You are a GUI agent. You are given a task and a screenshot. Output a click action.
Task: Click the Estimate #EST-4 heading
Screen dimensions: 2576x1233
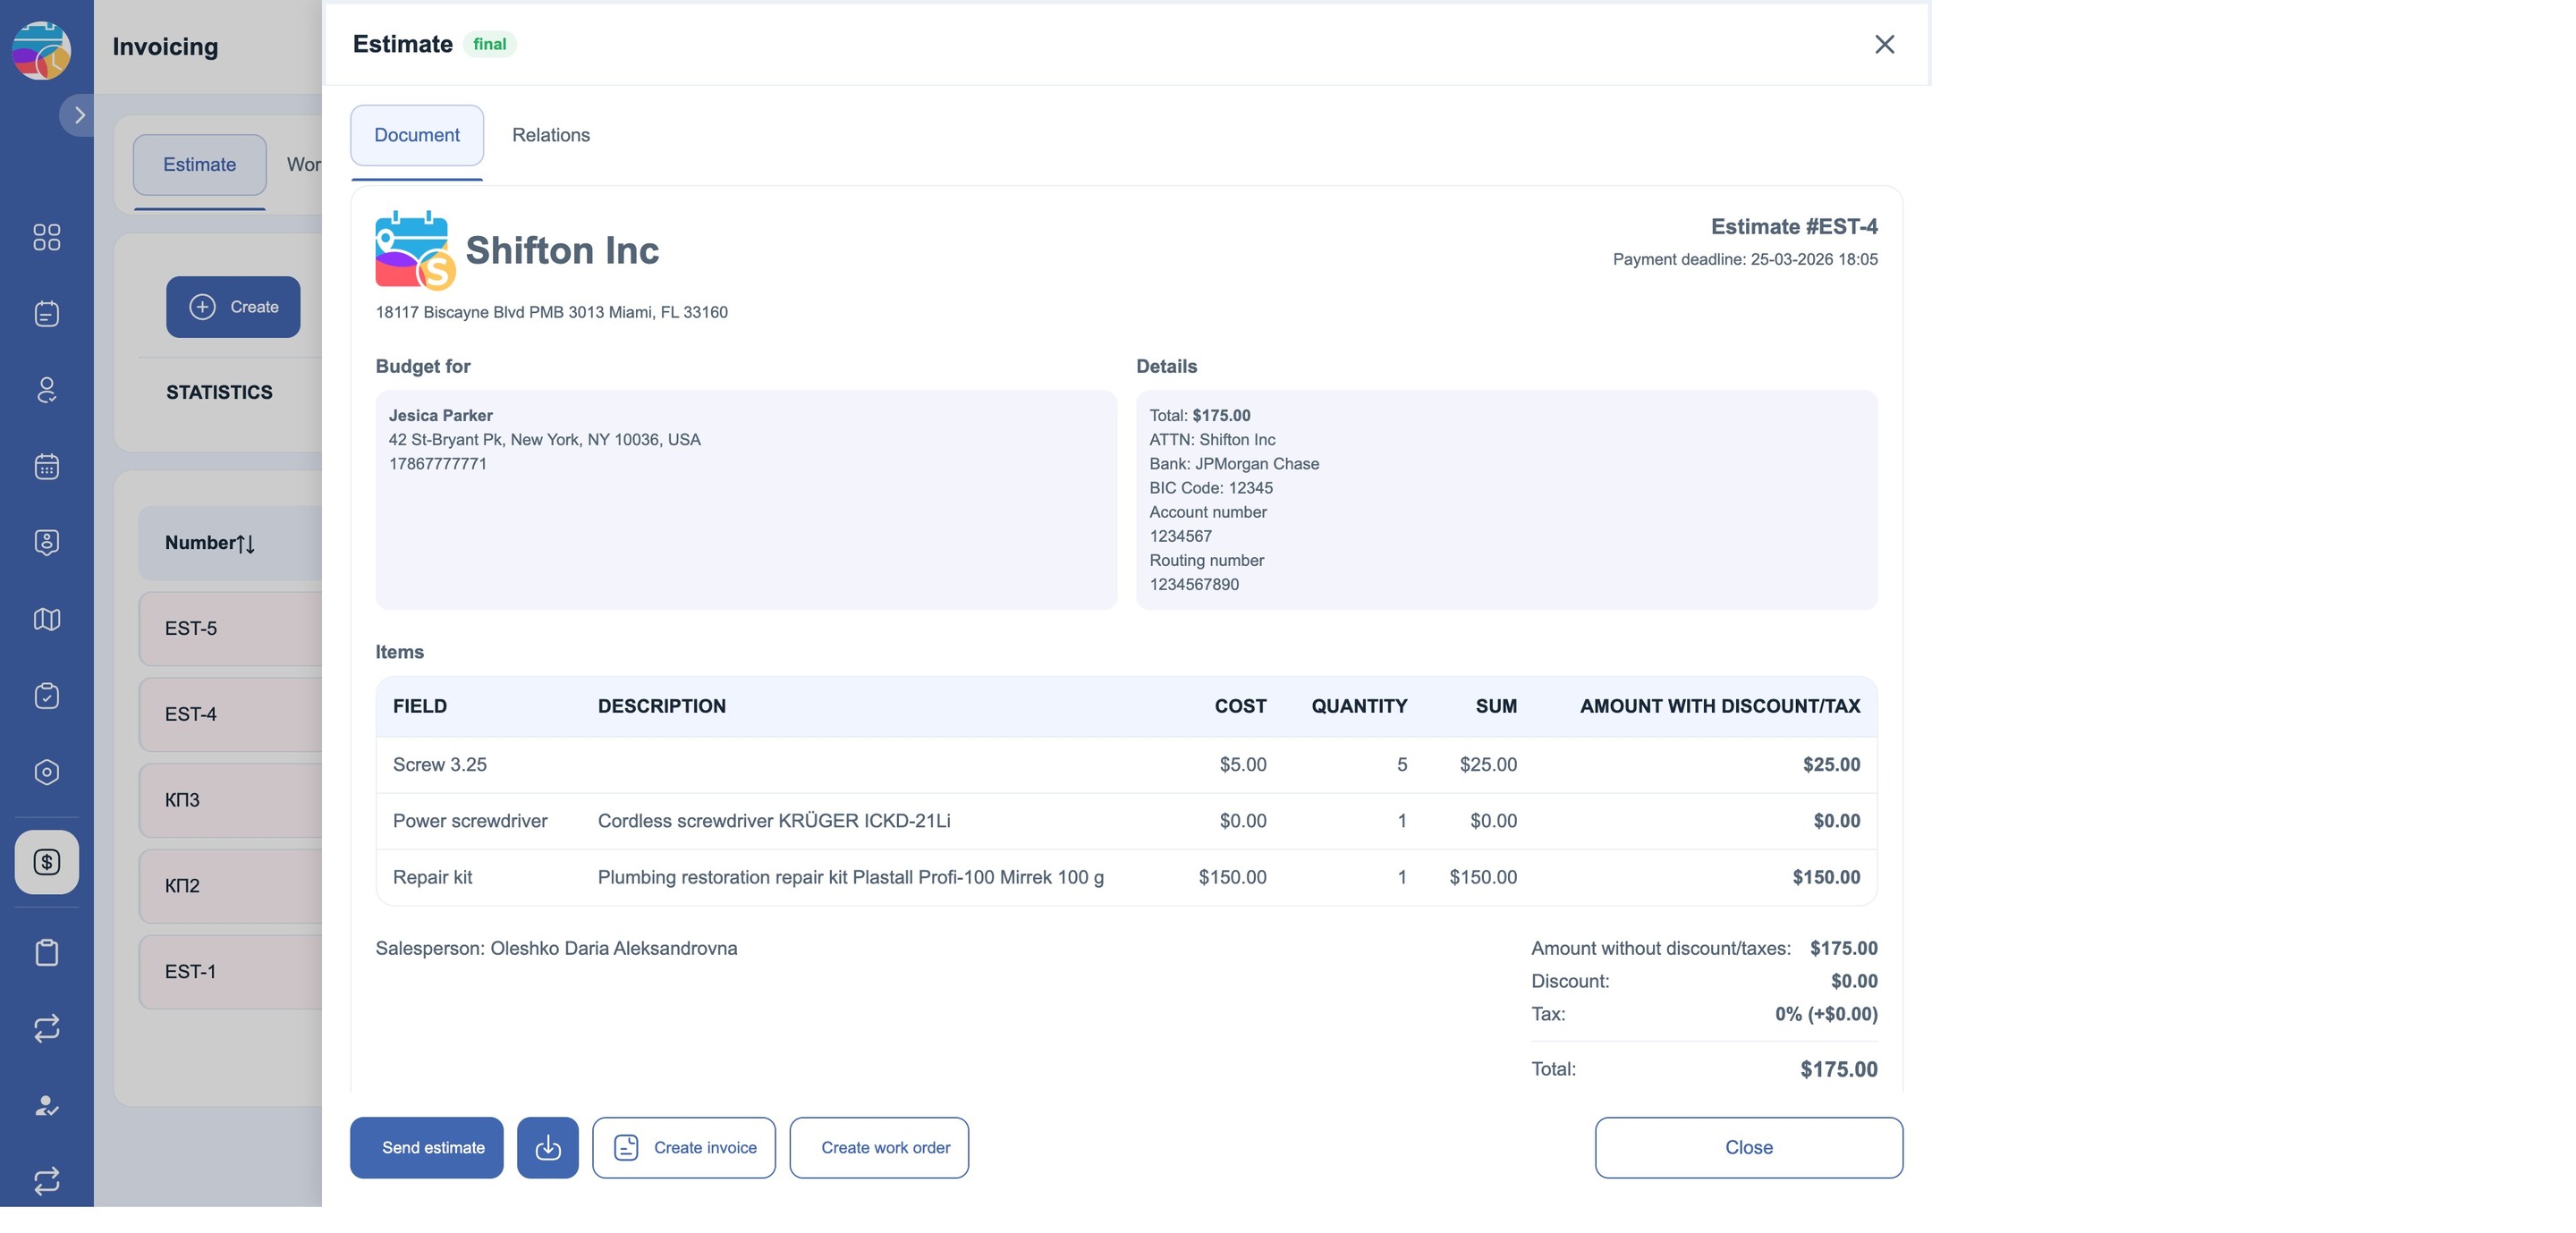point(1794,227)
